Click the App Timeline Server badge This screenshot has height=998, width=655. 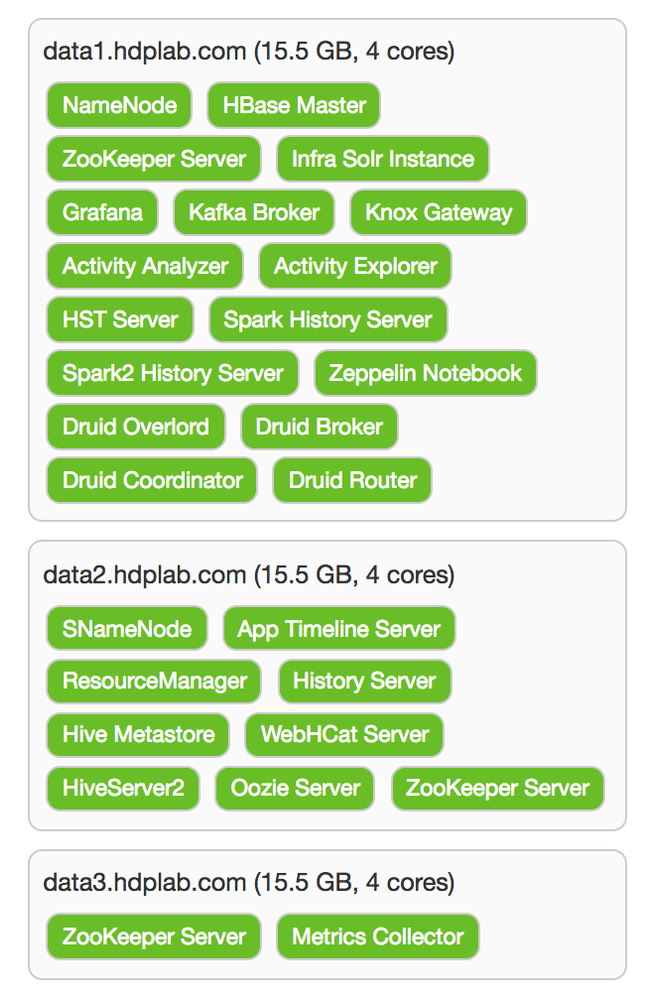click(339, 629)
